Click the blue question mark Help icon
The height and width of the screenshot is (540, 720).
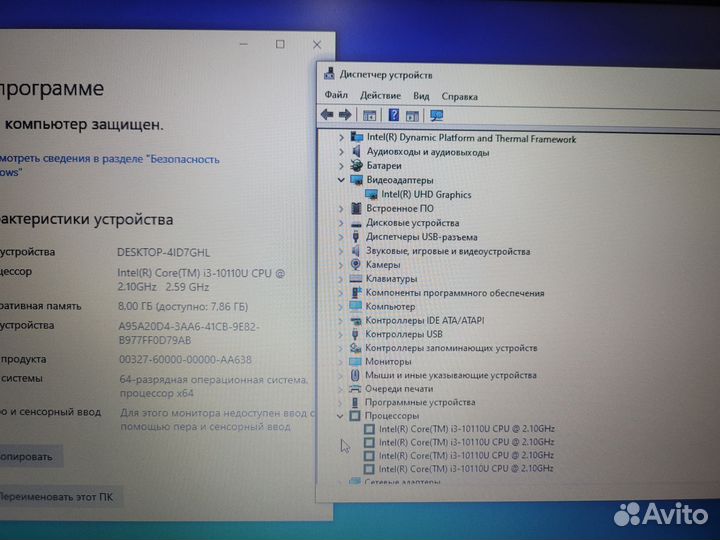394,115
